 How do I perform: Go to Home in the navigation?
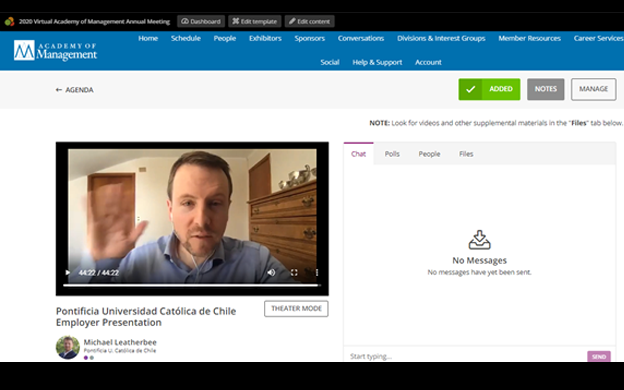[148, 38]
